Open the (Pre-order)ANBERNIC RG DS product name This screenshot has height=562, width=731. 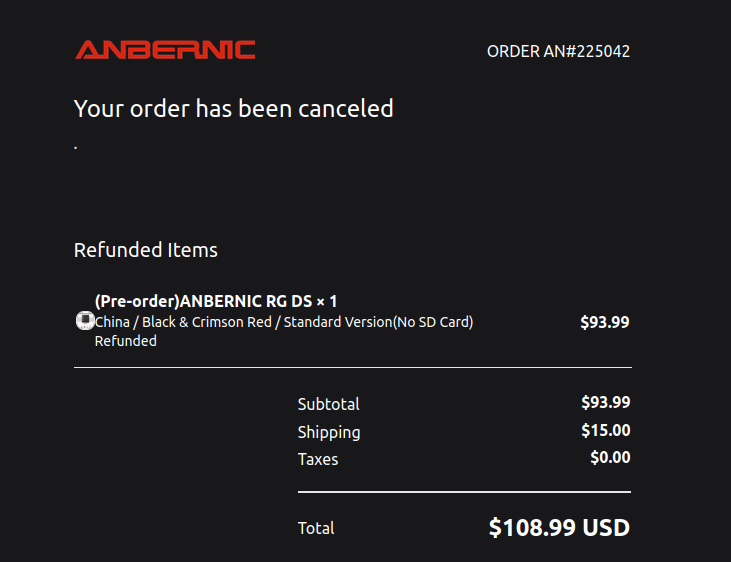(216, 301)
